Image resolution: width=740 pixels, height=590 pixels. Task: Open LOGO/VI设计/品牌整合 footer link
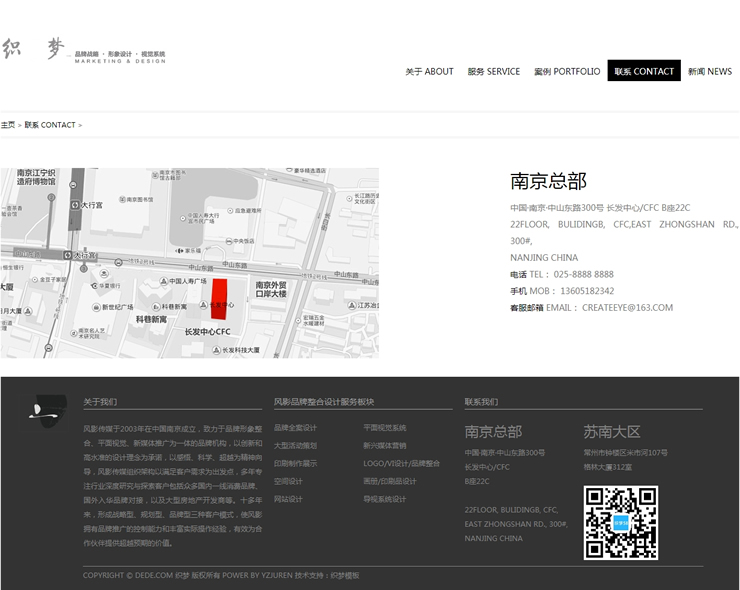(401, 463)
